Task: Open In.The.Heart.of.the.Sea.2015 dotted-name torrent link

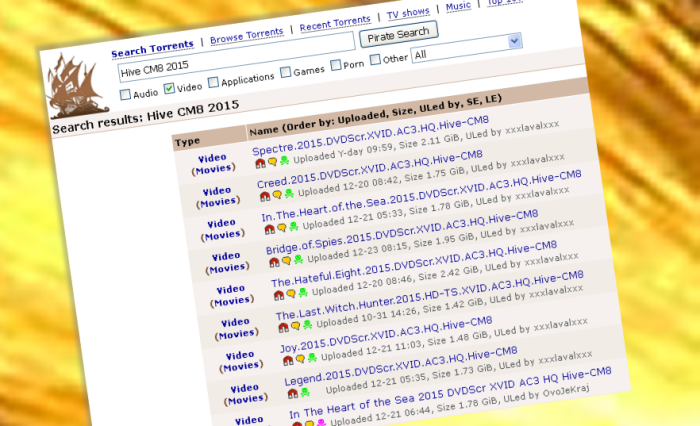Action: click(x=421, y=195)
